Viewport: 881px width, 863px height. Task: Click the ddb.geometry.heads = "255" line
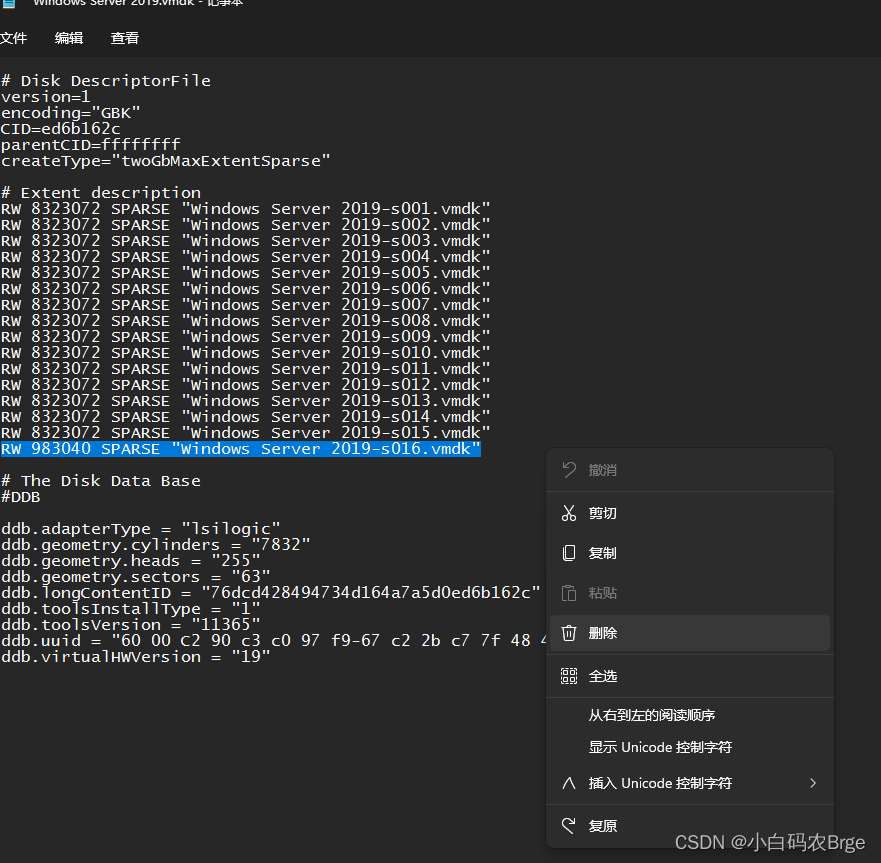(x=130, y=561)
